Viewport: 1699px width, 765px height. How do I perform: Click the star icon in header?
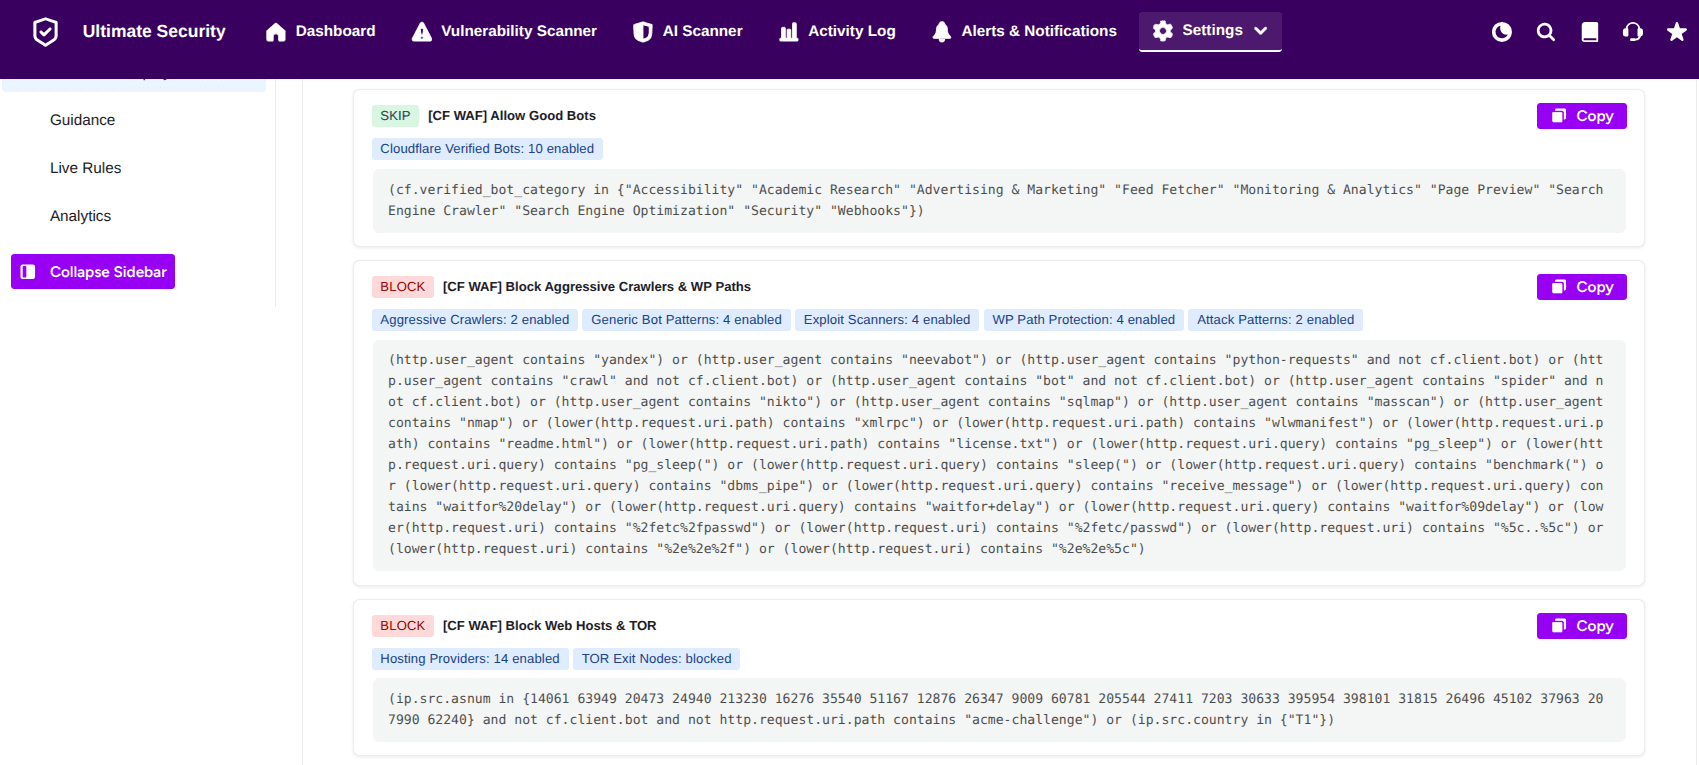pyautogui.click(x=1677, y=32)
